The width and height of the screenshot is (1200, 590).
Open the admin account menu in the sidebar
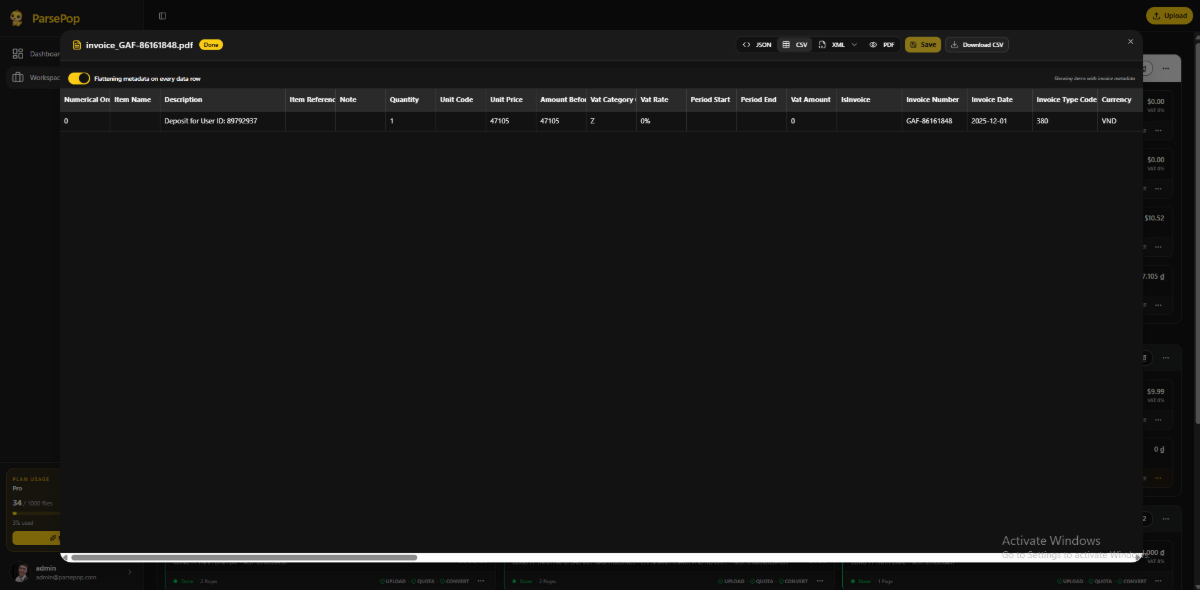tap(70, 572)
